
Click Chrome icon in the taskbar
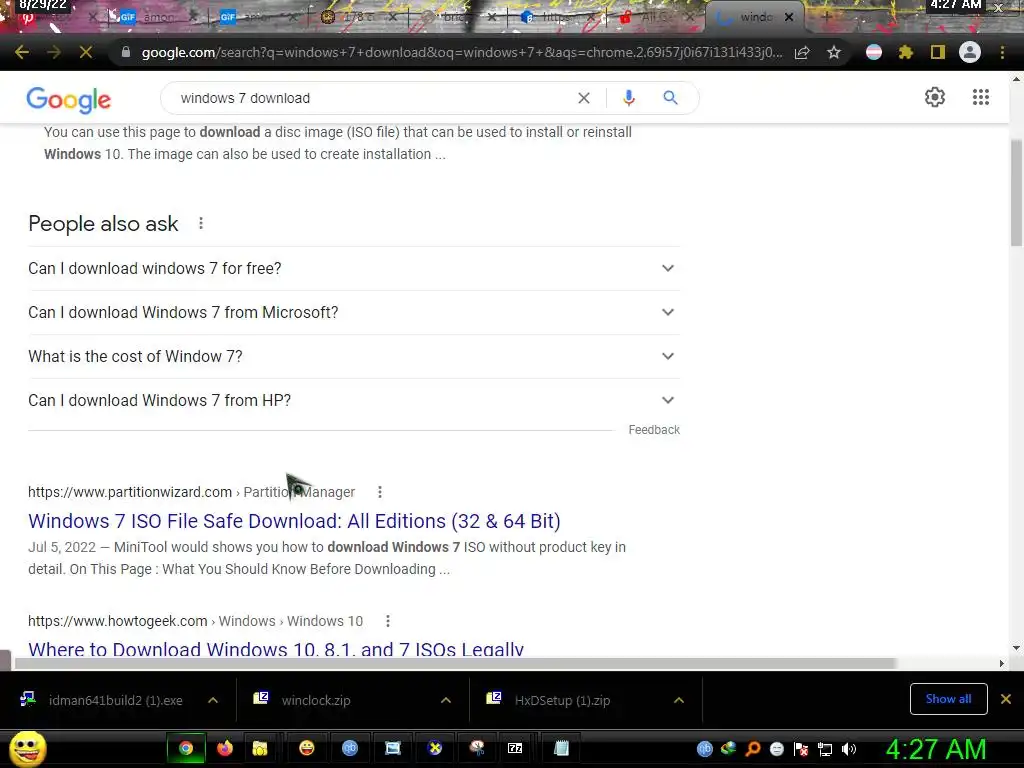[186, 748]
